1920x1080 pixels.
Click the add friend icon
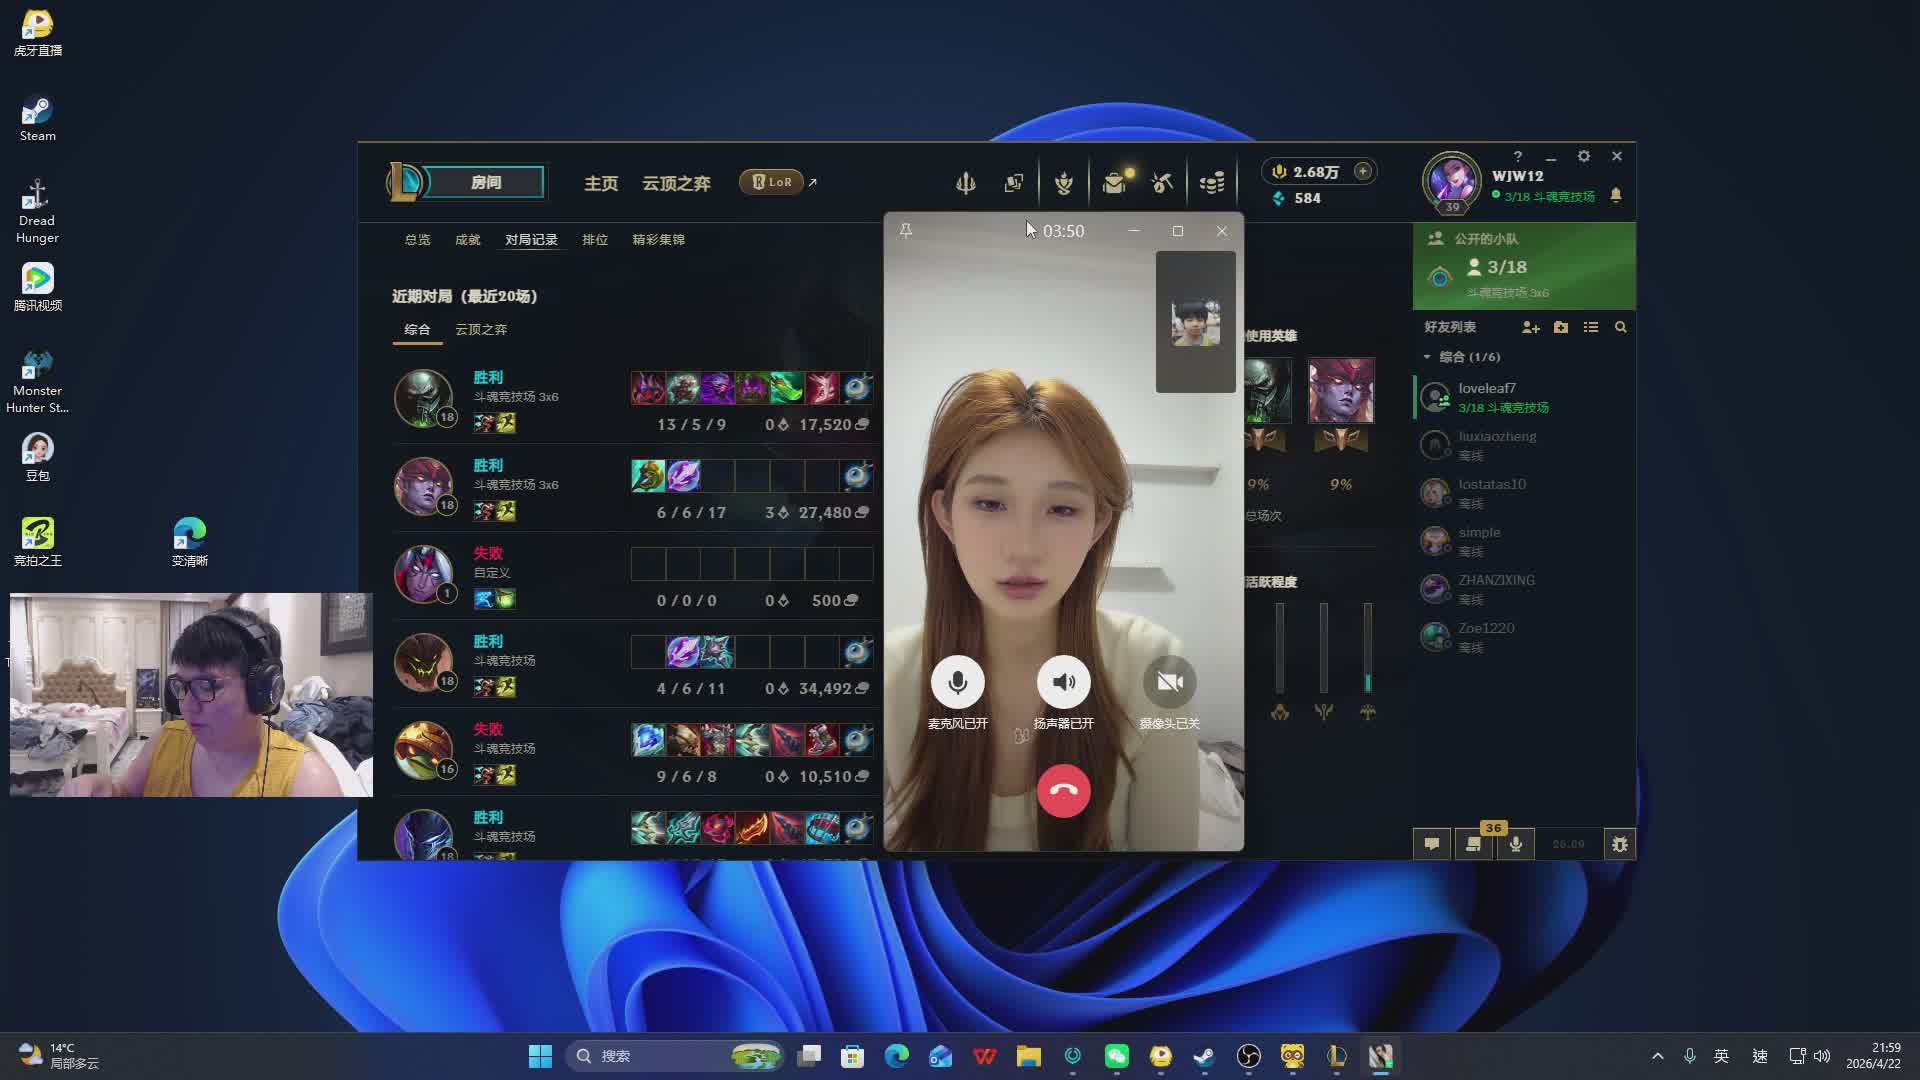(1530, 327)
